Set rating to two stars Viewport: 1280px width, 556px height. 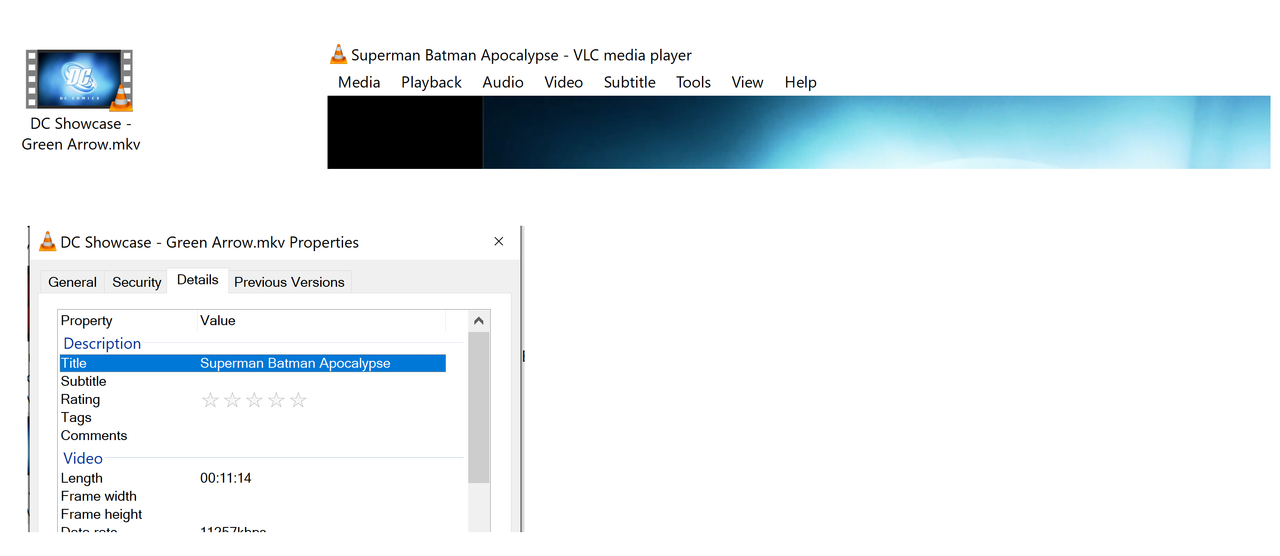[232, 400]
